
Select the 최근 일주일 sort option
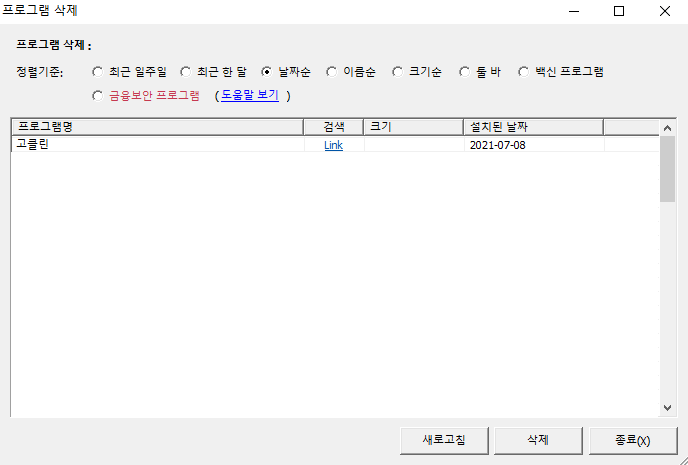129,72
